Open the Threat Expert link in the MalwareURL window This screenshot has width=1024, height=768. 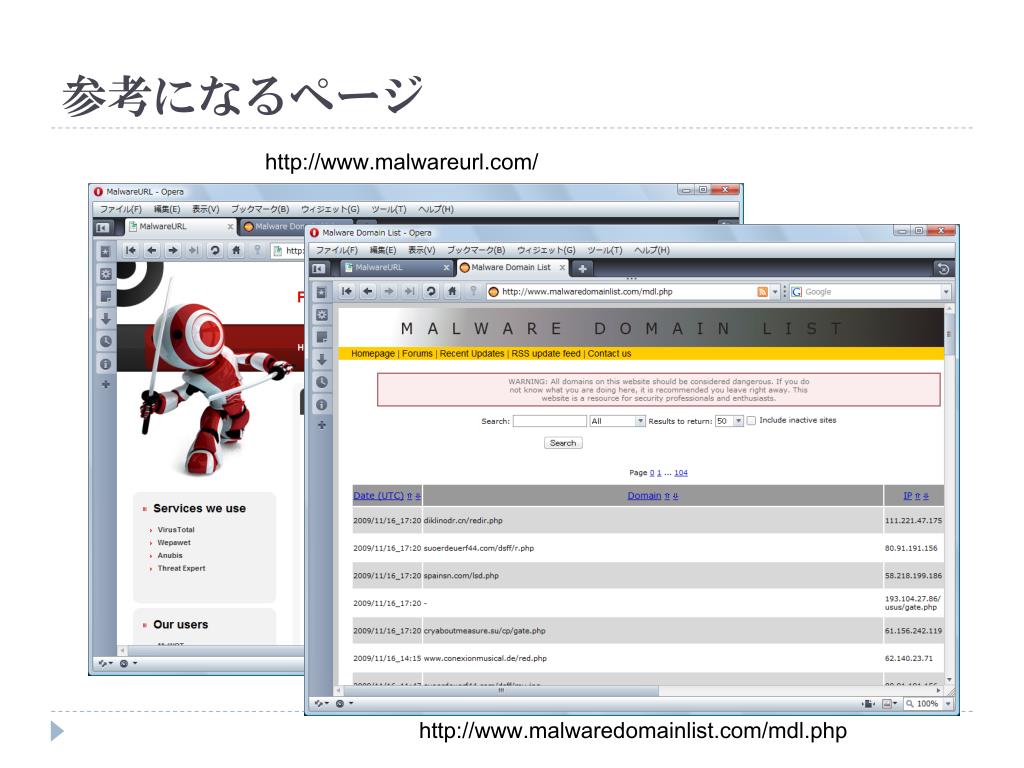tap(181, 568)
